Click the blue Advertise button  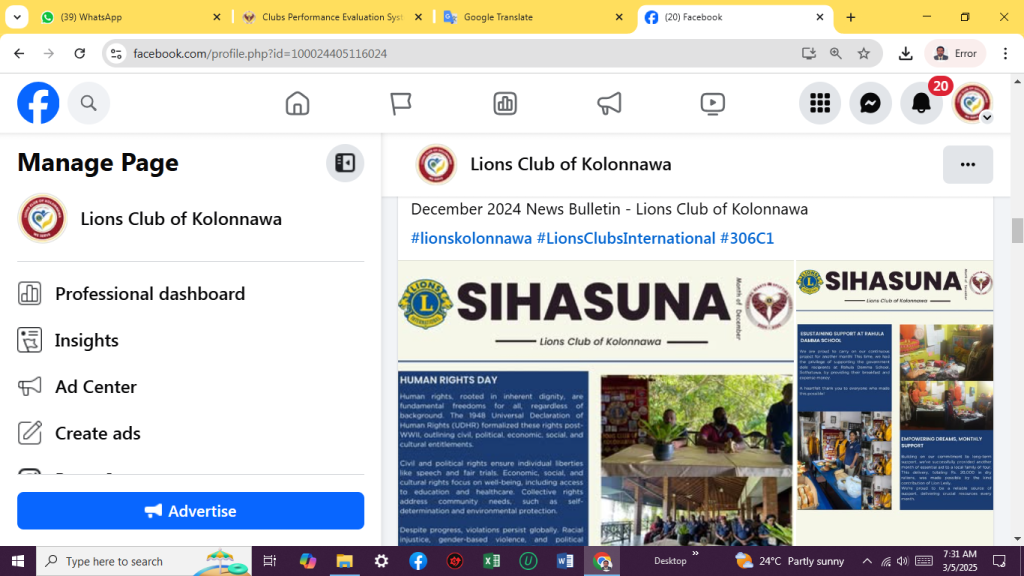[190, 511]
